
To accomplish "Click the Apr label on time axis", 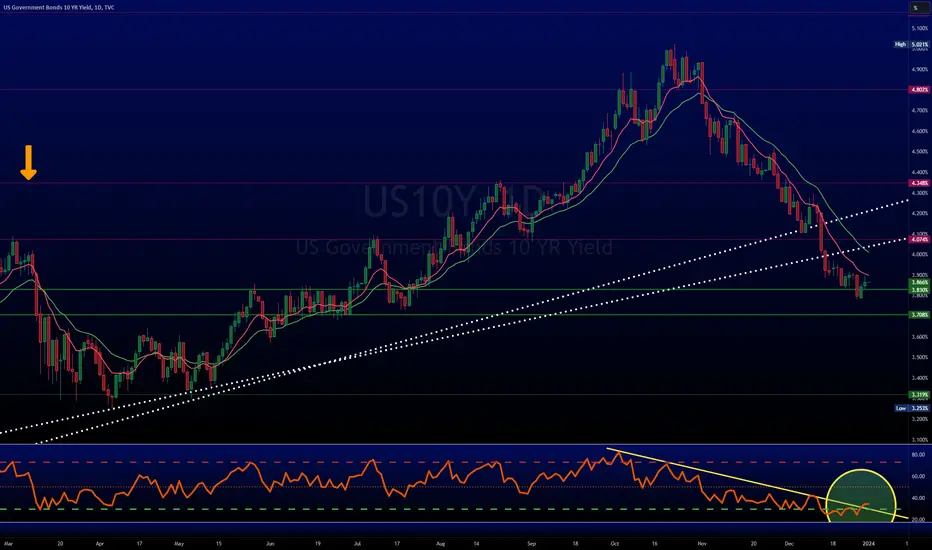I will 100,543.
